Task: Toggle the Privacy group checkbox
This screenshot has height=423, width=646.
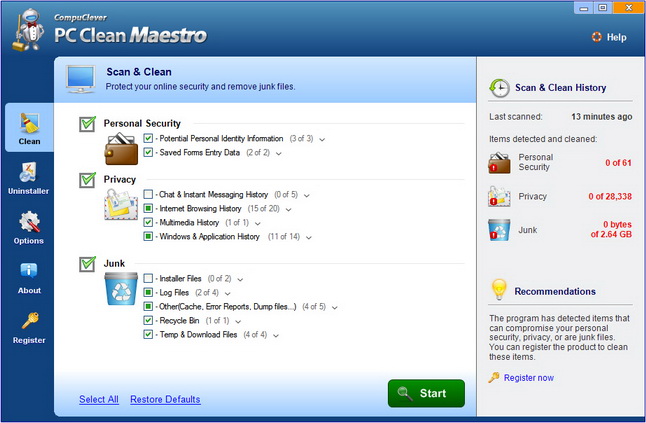Action: point(87,180)
